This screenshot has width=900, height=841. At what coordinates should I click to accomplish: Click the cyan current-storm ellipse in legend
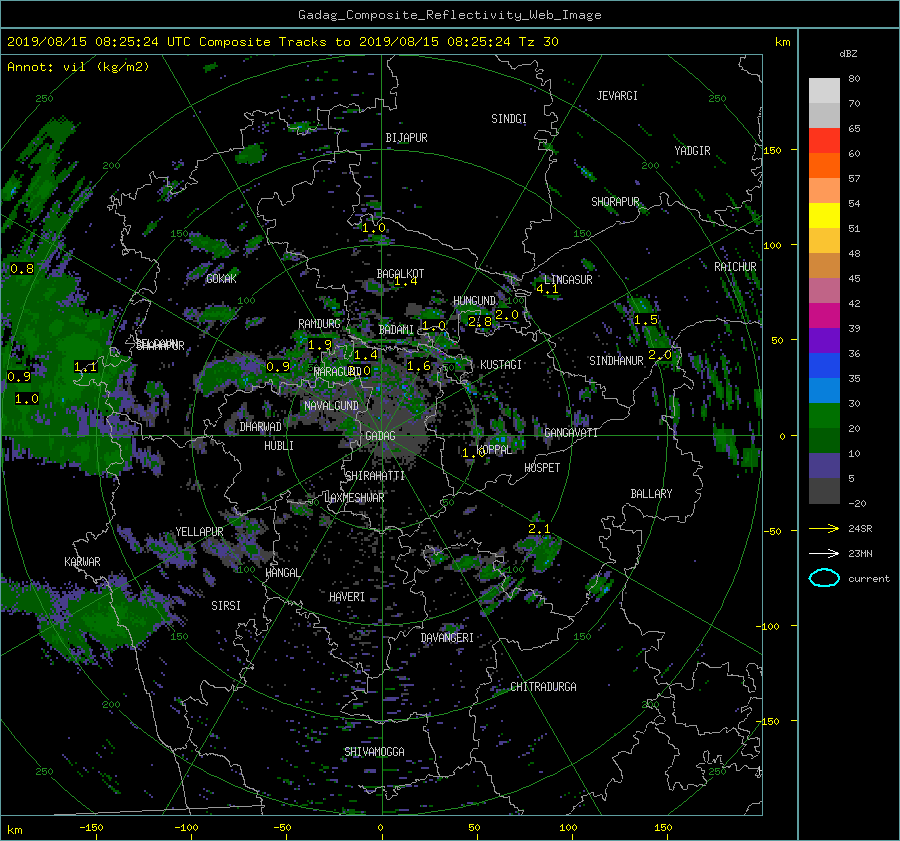(x=824, y=578)
